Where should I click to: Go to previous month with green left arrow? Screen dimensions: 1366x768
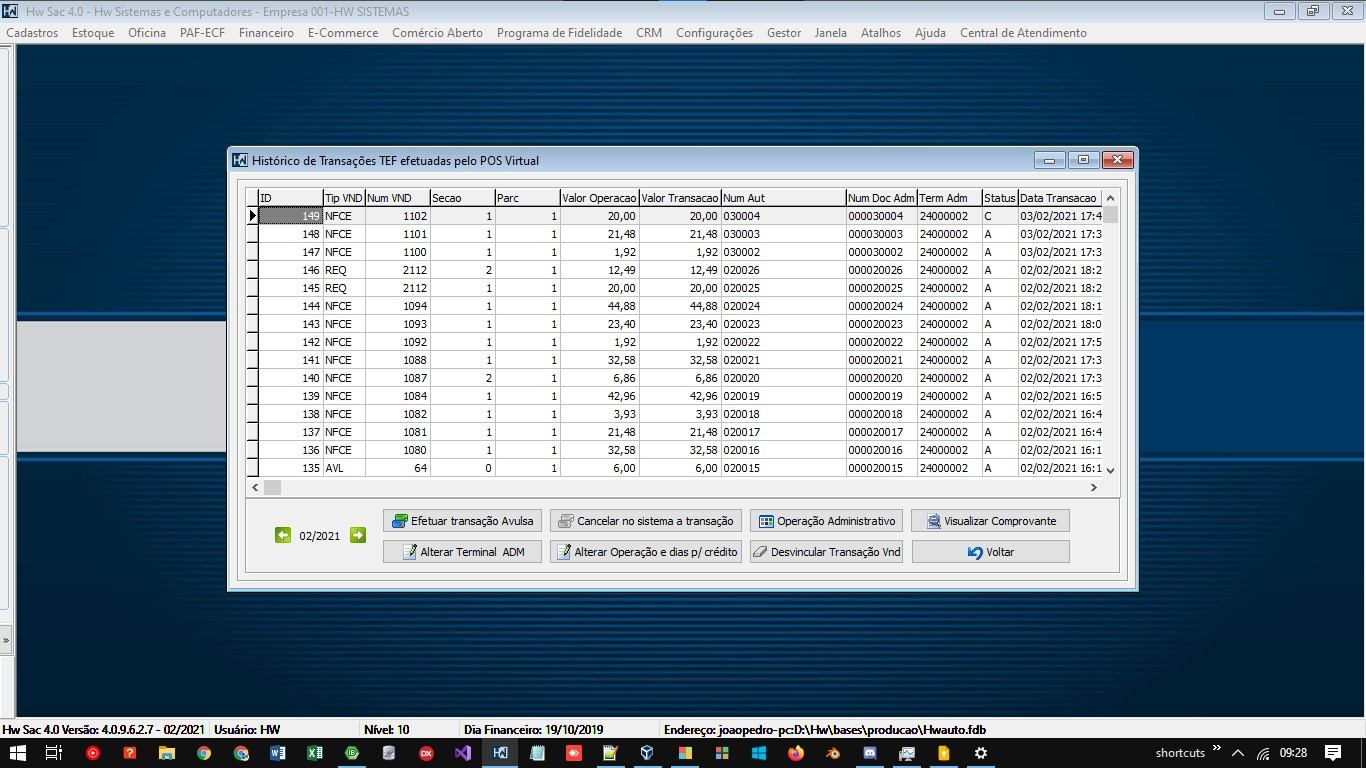(x=283, y=535)
